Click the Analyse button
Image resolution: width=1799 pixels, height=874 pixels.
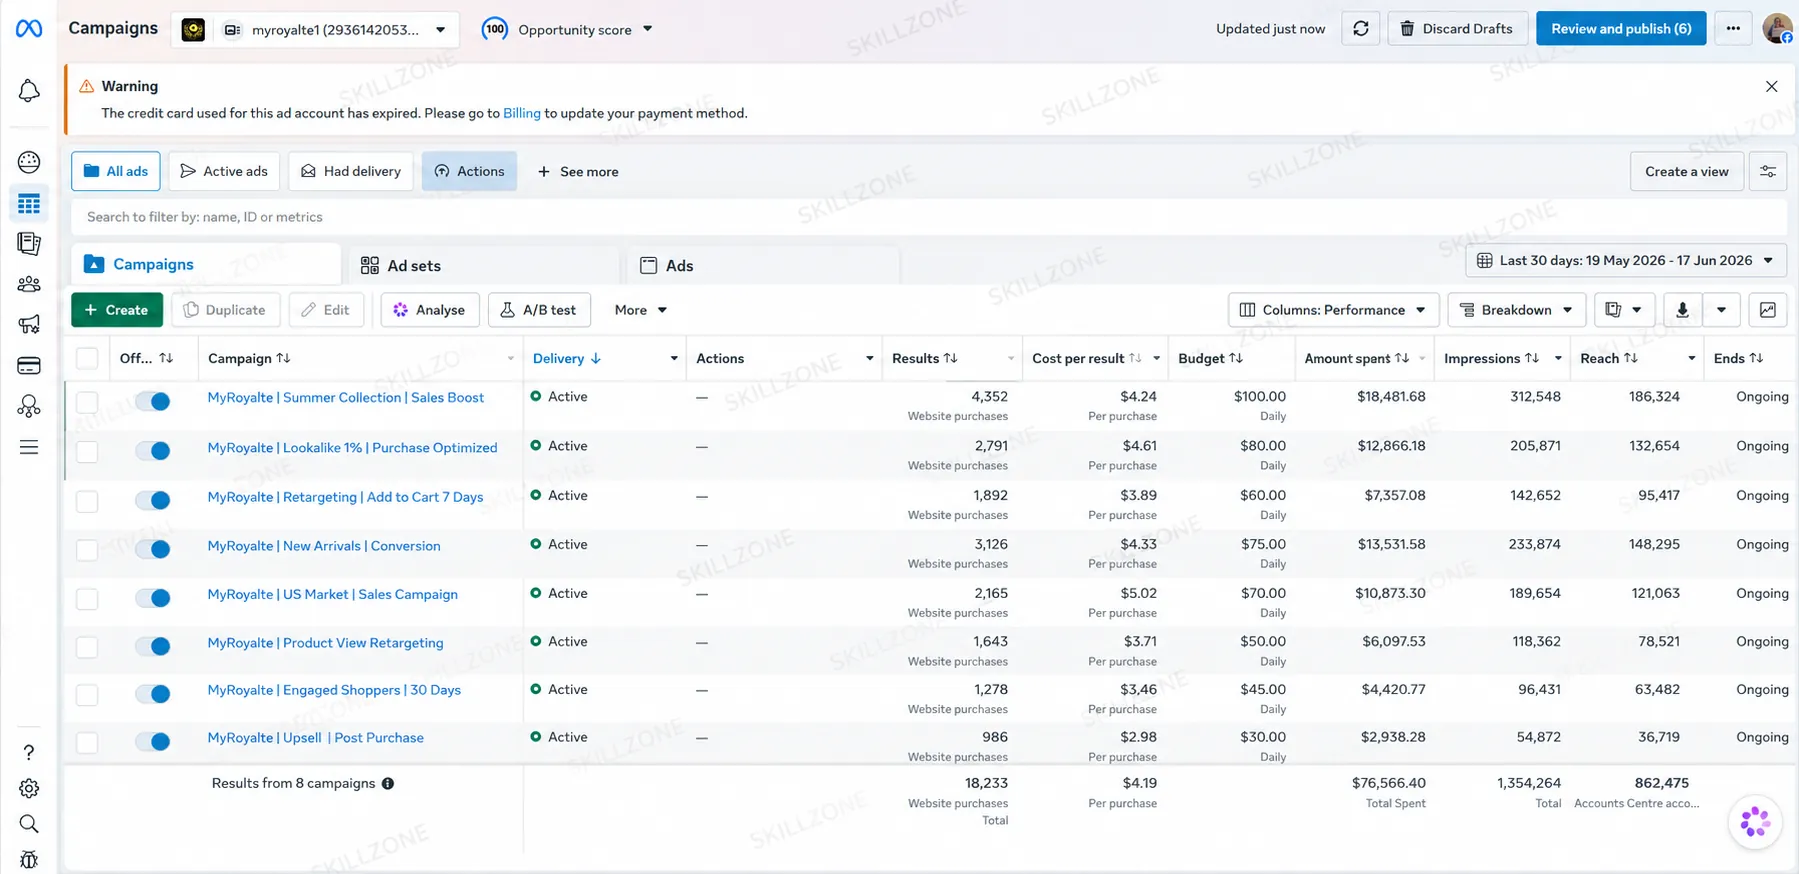tap(430, 310)
